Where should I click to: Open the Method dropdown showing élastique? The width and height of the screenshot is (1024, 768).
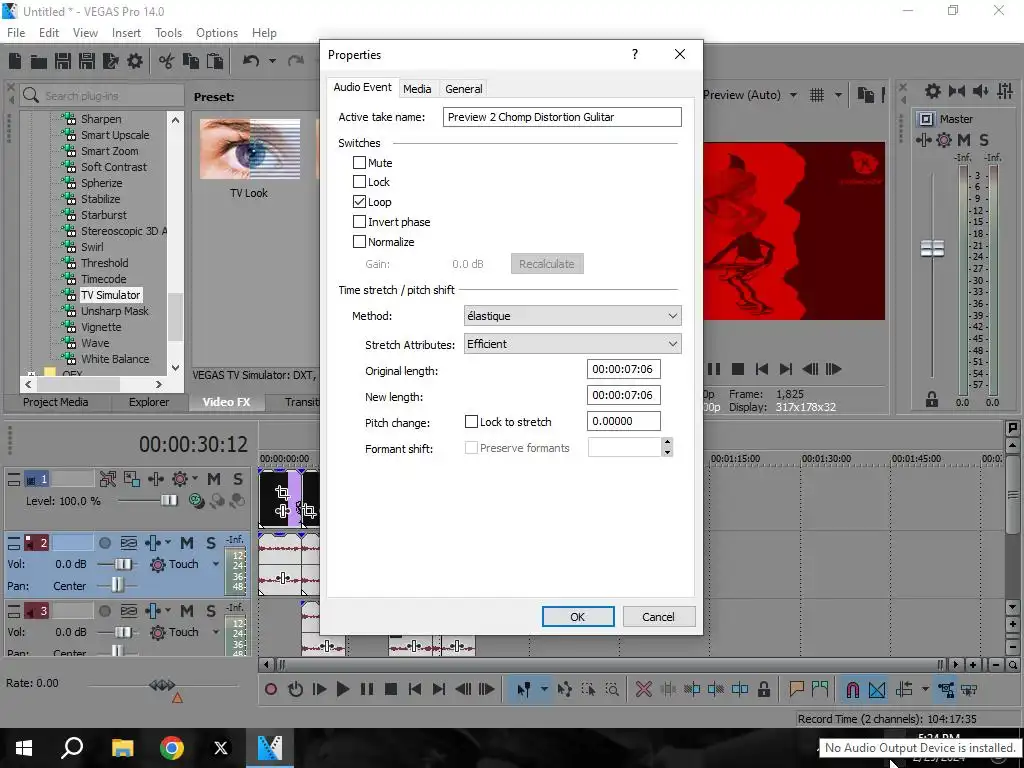(573, 316)
